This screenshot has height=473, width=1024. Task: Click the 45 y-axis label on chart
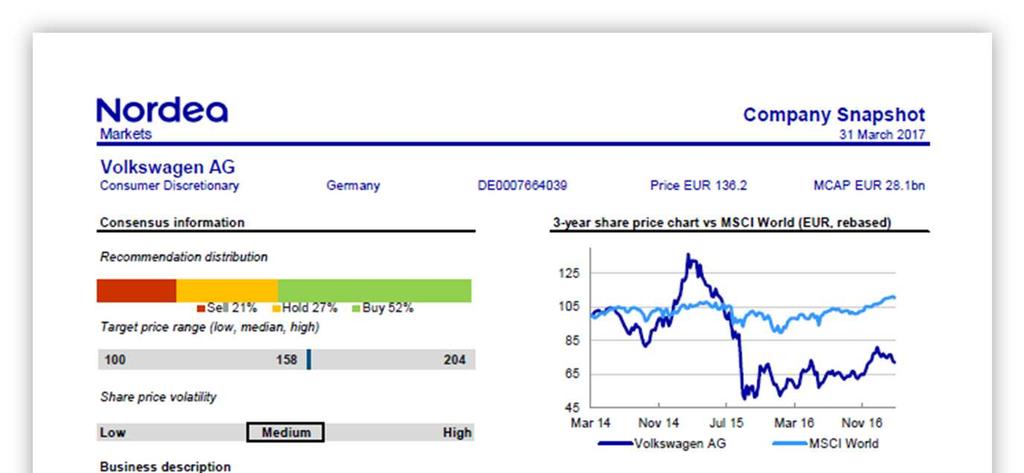pos(573,408)
